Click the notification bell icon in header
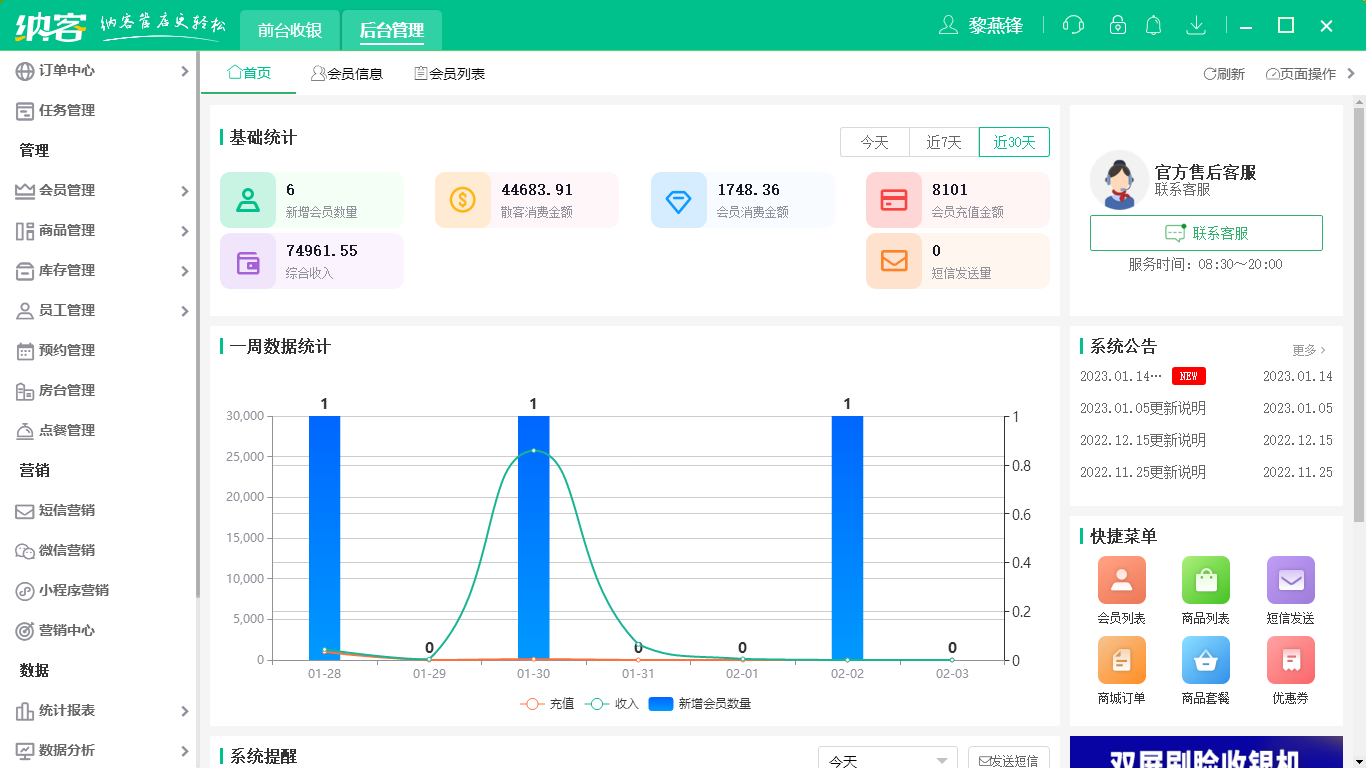Viewport: 1366px width, 768px height. 1153,25
